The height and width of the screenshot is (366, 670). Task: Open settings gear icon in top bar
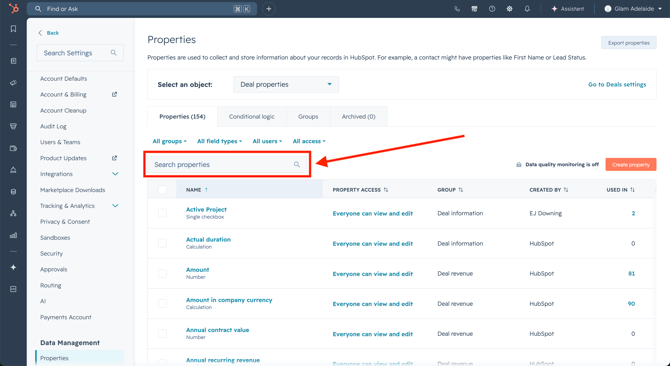pos(509,9)
